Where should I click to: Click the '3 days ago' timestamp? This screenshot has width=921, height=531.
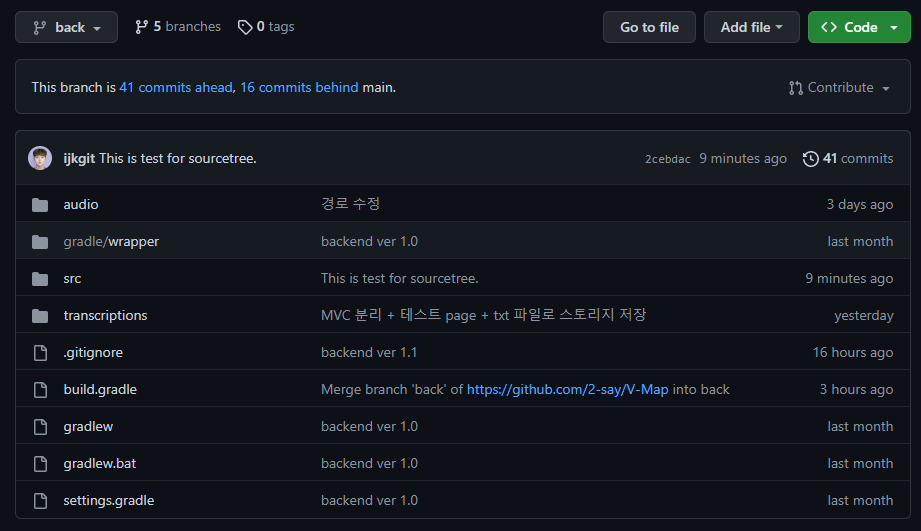(860, 204)
